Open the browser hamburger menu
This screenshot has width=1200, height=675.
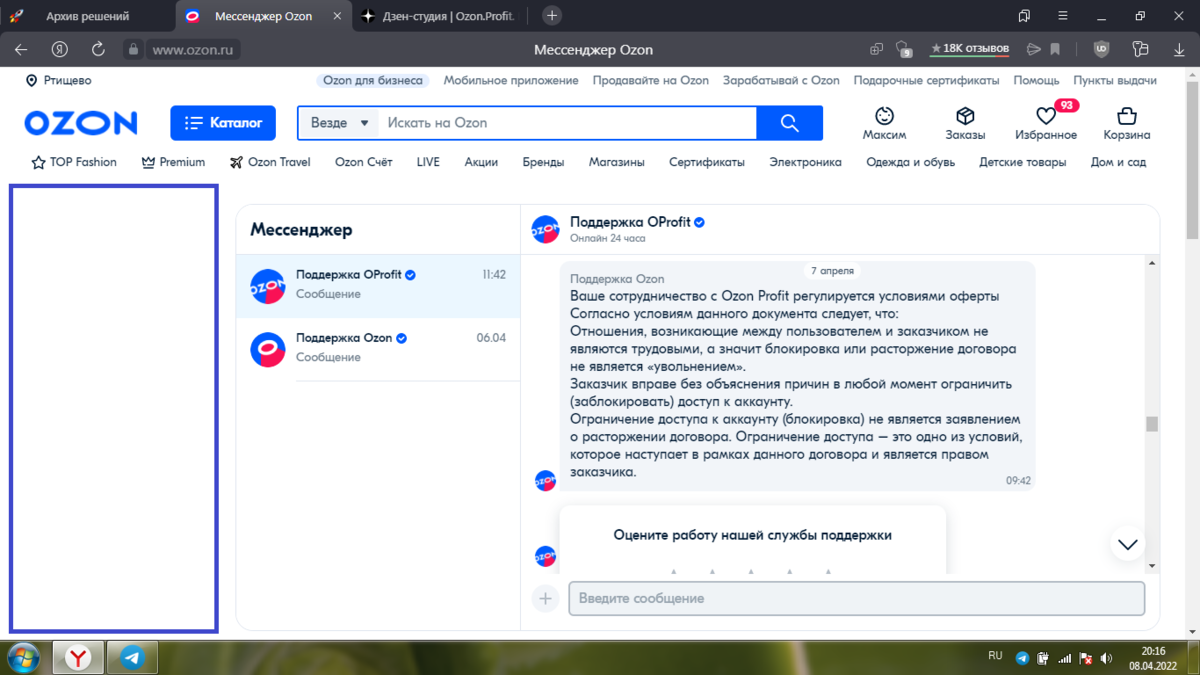click(1063, 16)
